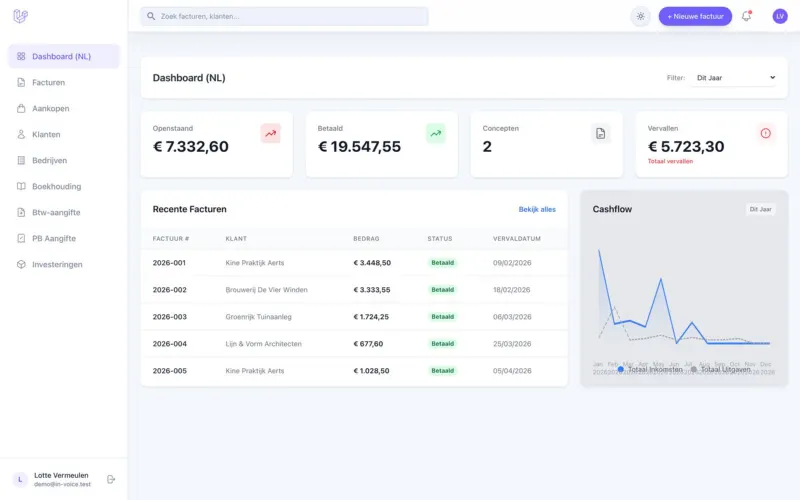The height and width of the screenshot is (500, 800).
Task: Open invoice 2026-004
Action: [169, 344]
